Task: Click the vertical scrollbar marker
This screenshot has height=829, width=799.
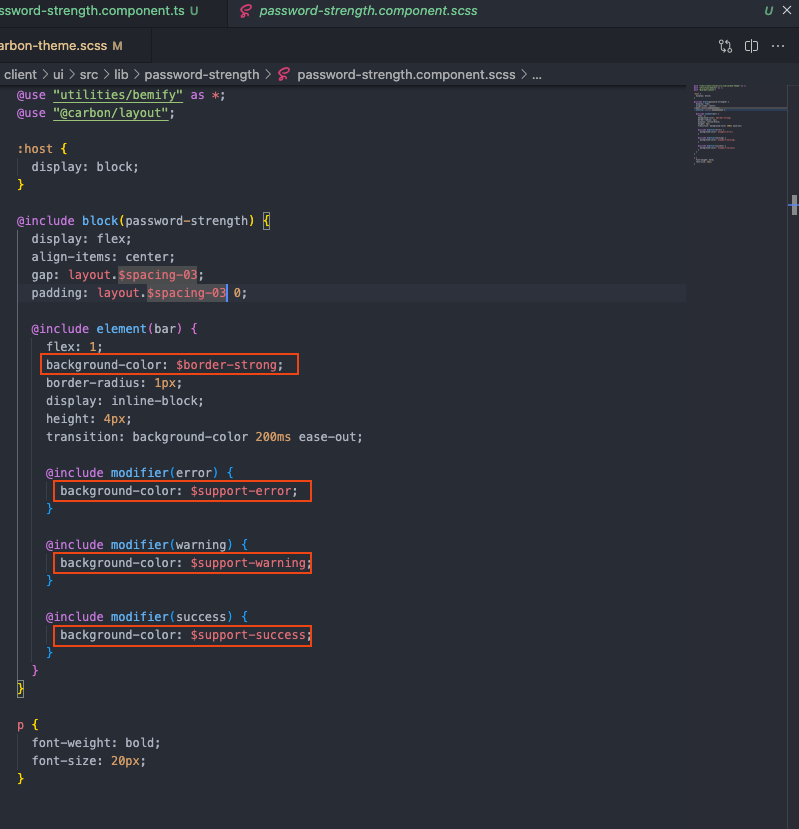Action: [794, 205]
